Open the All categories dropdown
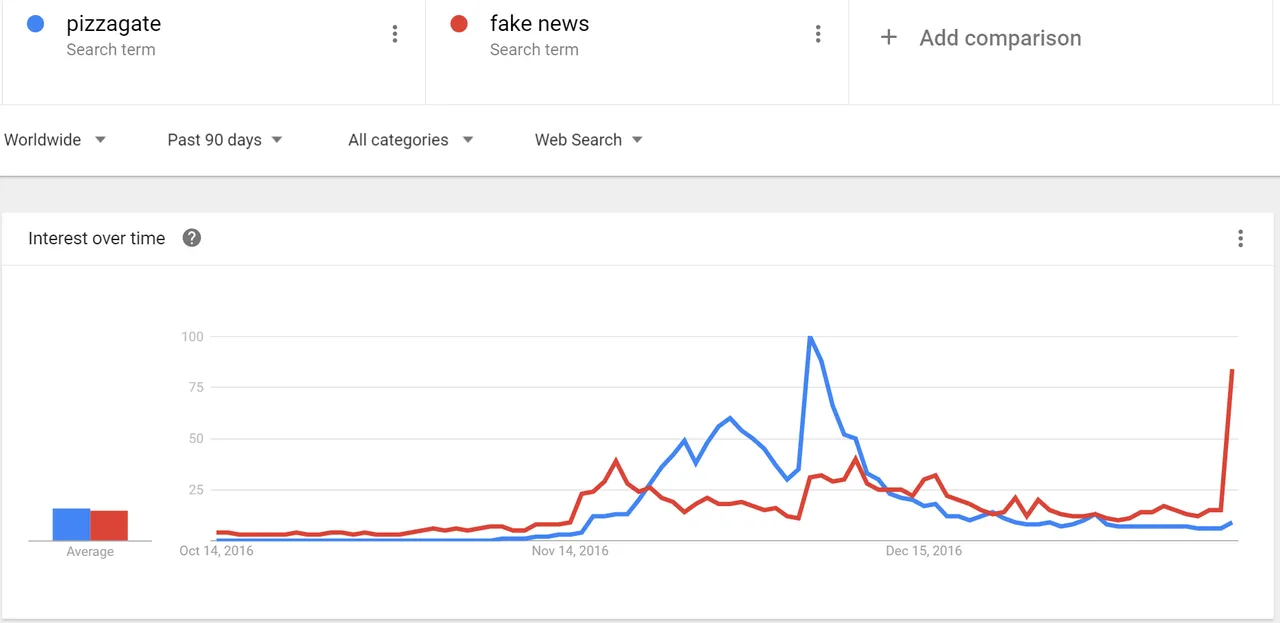The image size is (1280, 623). click(x=410, y=140)
